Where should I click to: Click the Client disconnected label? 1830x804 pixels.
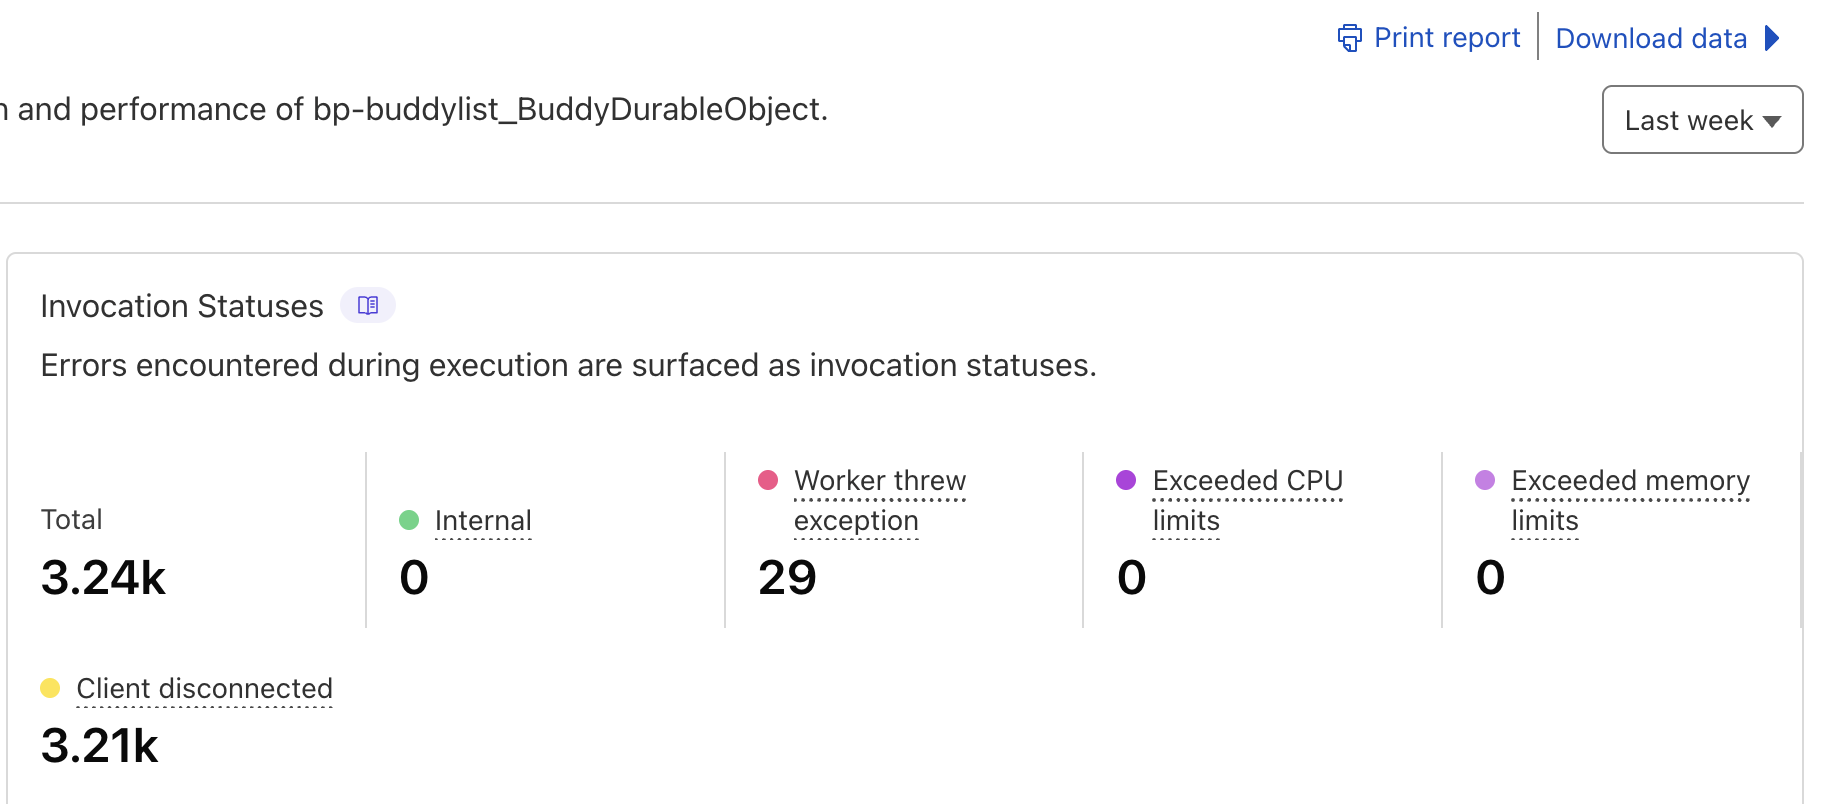(x=204, y=688)
